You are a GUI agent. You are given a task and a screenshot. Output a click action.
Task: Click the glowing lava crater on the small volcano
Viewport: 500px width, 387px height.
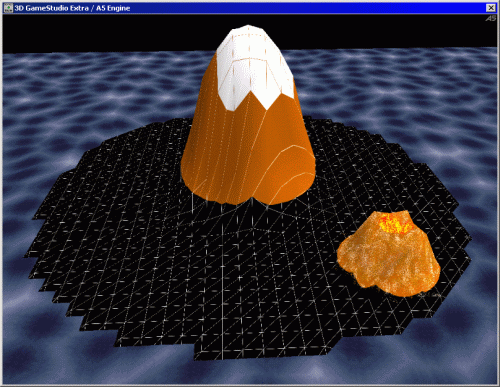[396, 224]
